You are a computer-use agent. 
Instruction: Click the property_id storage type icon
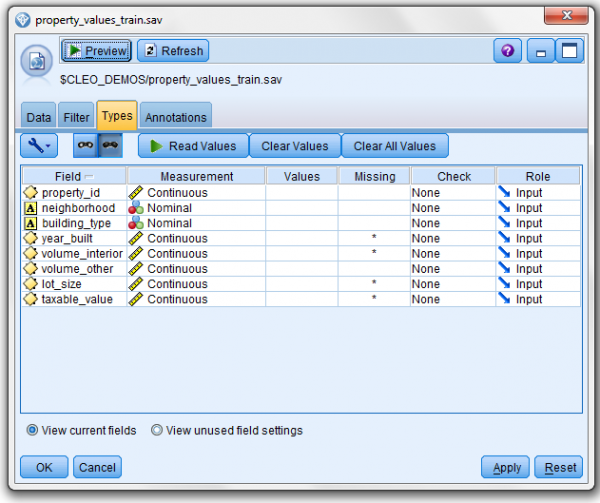click(30, 192)
